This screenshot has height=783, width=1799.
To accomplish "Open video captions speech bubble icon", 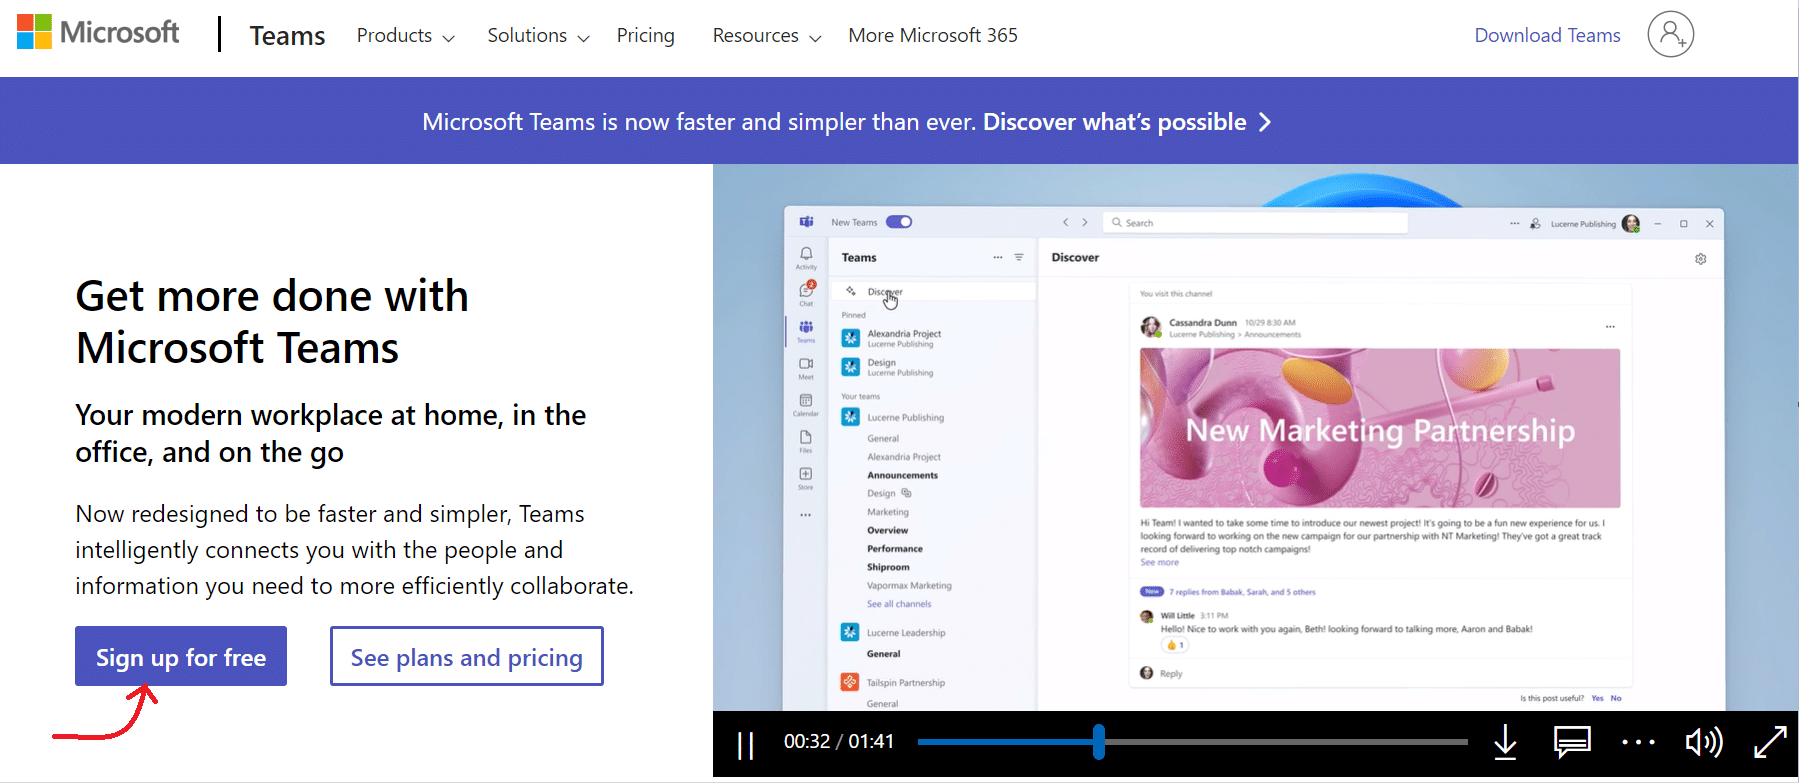I will 1572,742.
